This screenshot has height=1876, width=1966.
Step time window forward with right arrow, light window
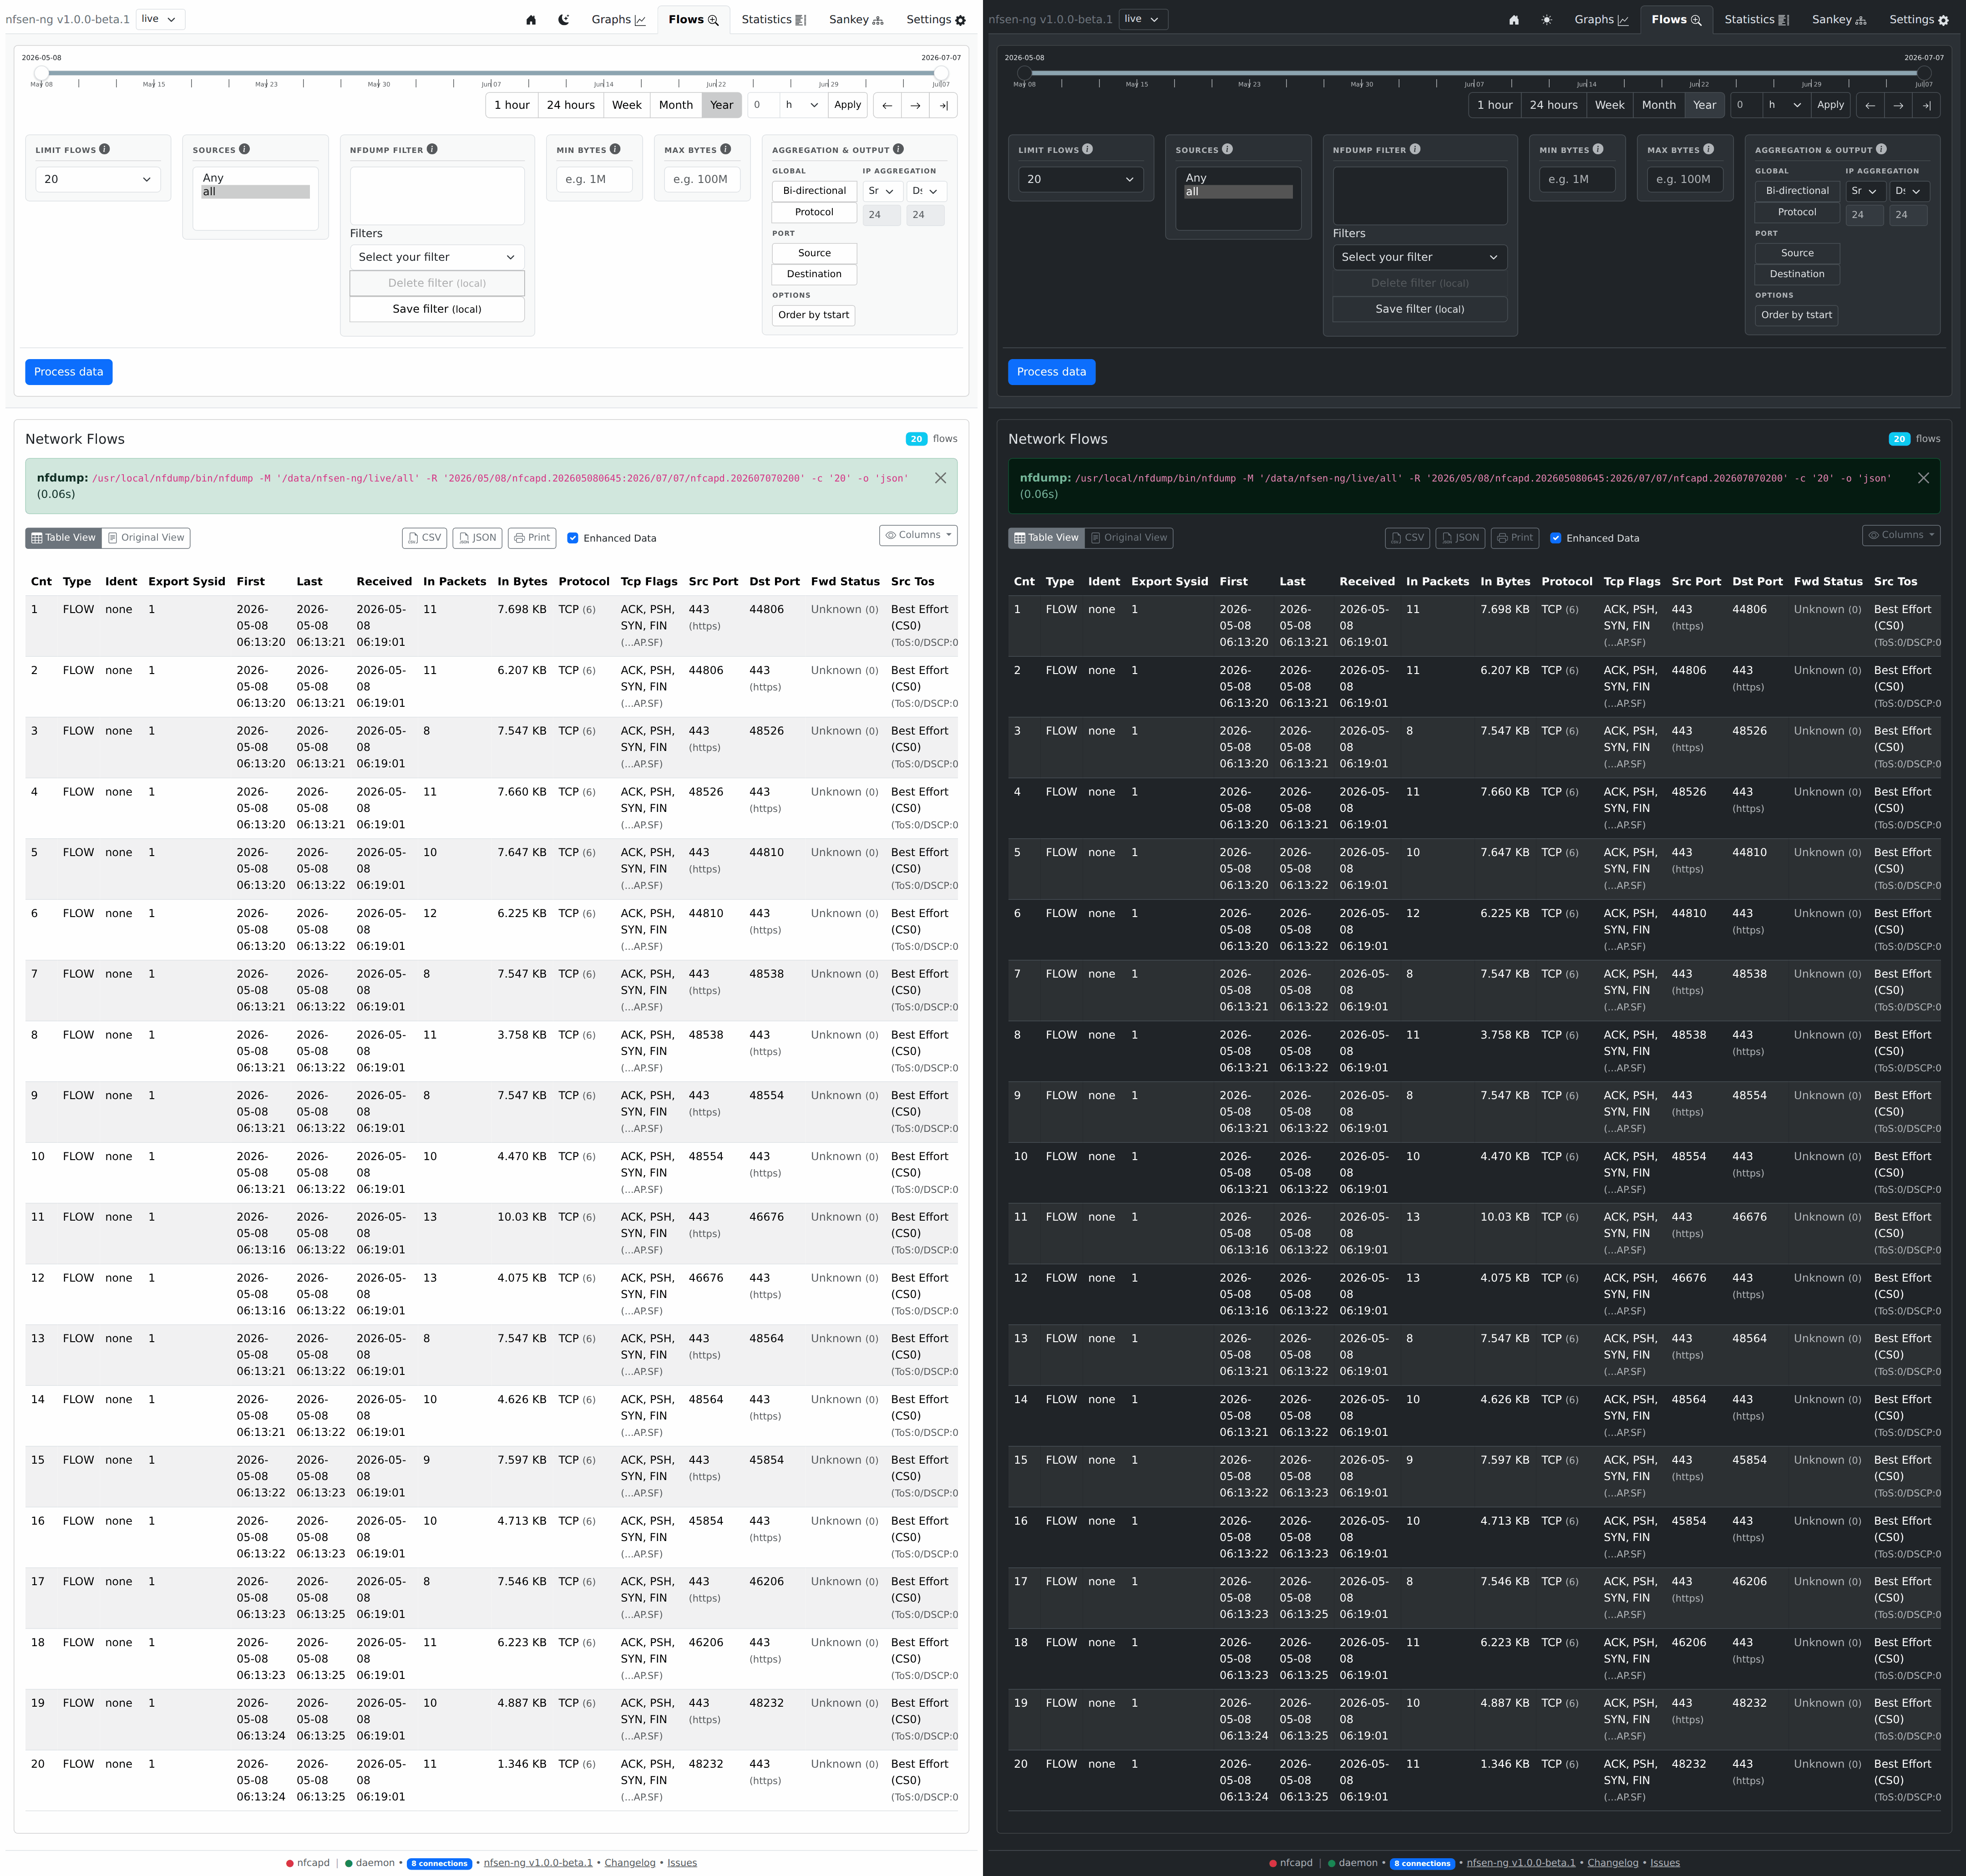tap(915, 105)
